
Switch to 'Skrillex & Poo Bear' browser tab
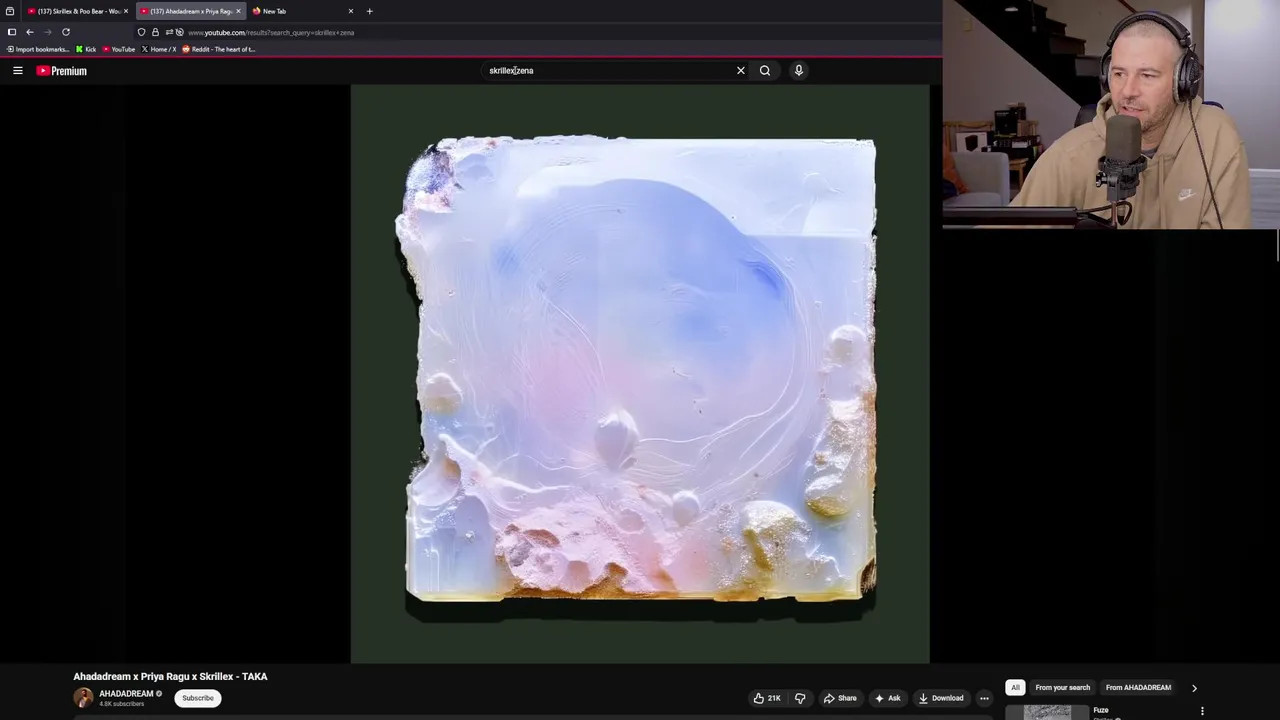point(78,11)
